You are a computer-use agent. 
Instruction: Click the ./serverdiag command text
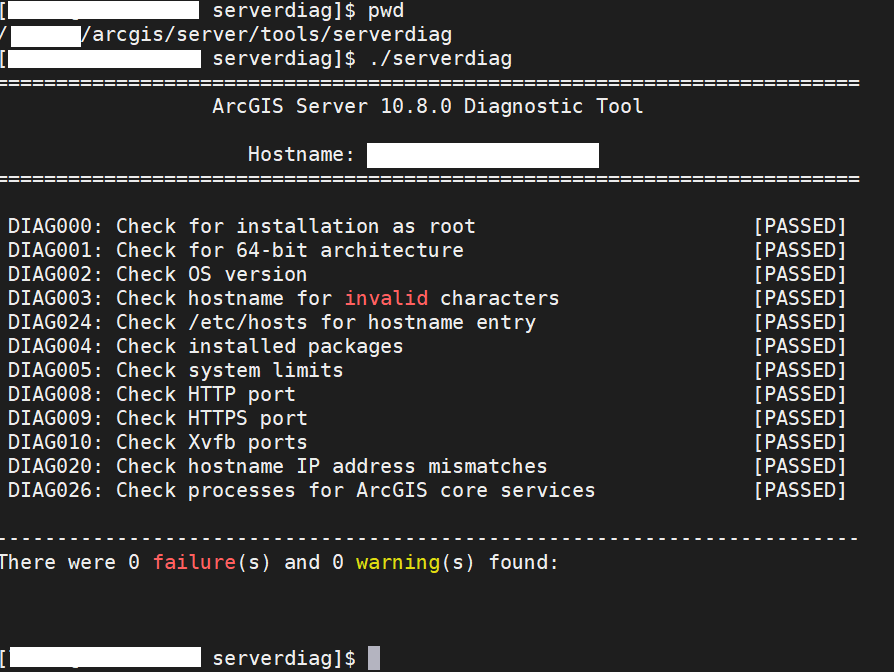click(441, 59)
